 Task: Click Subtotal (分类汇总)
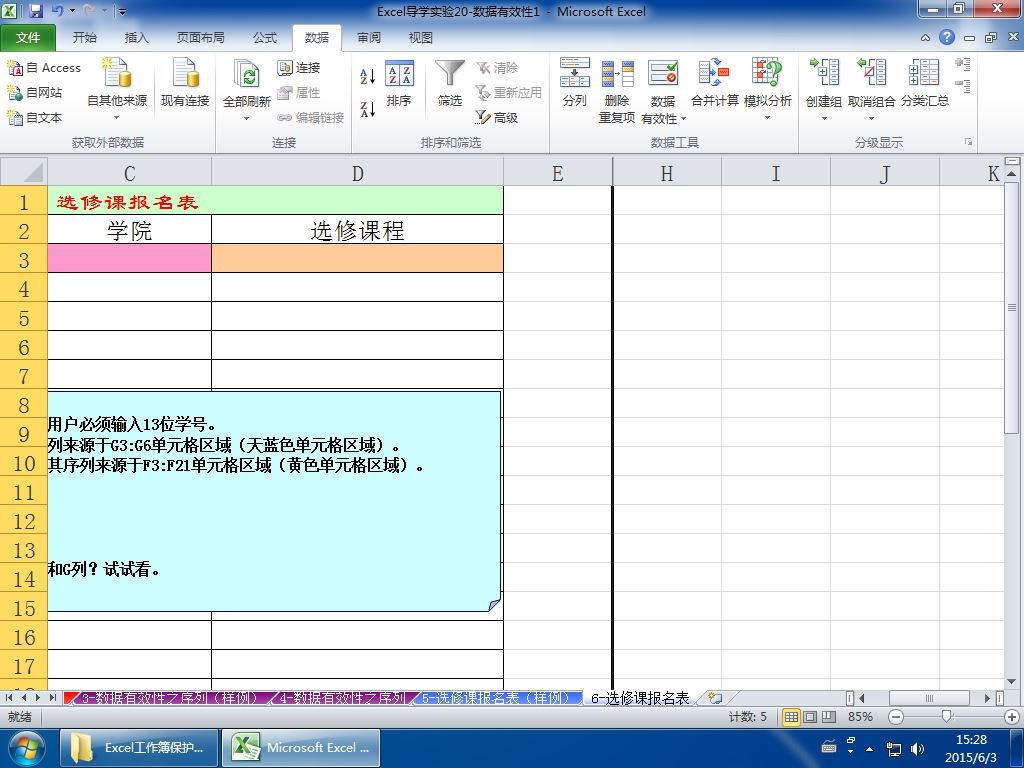point(925,83)
